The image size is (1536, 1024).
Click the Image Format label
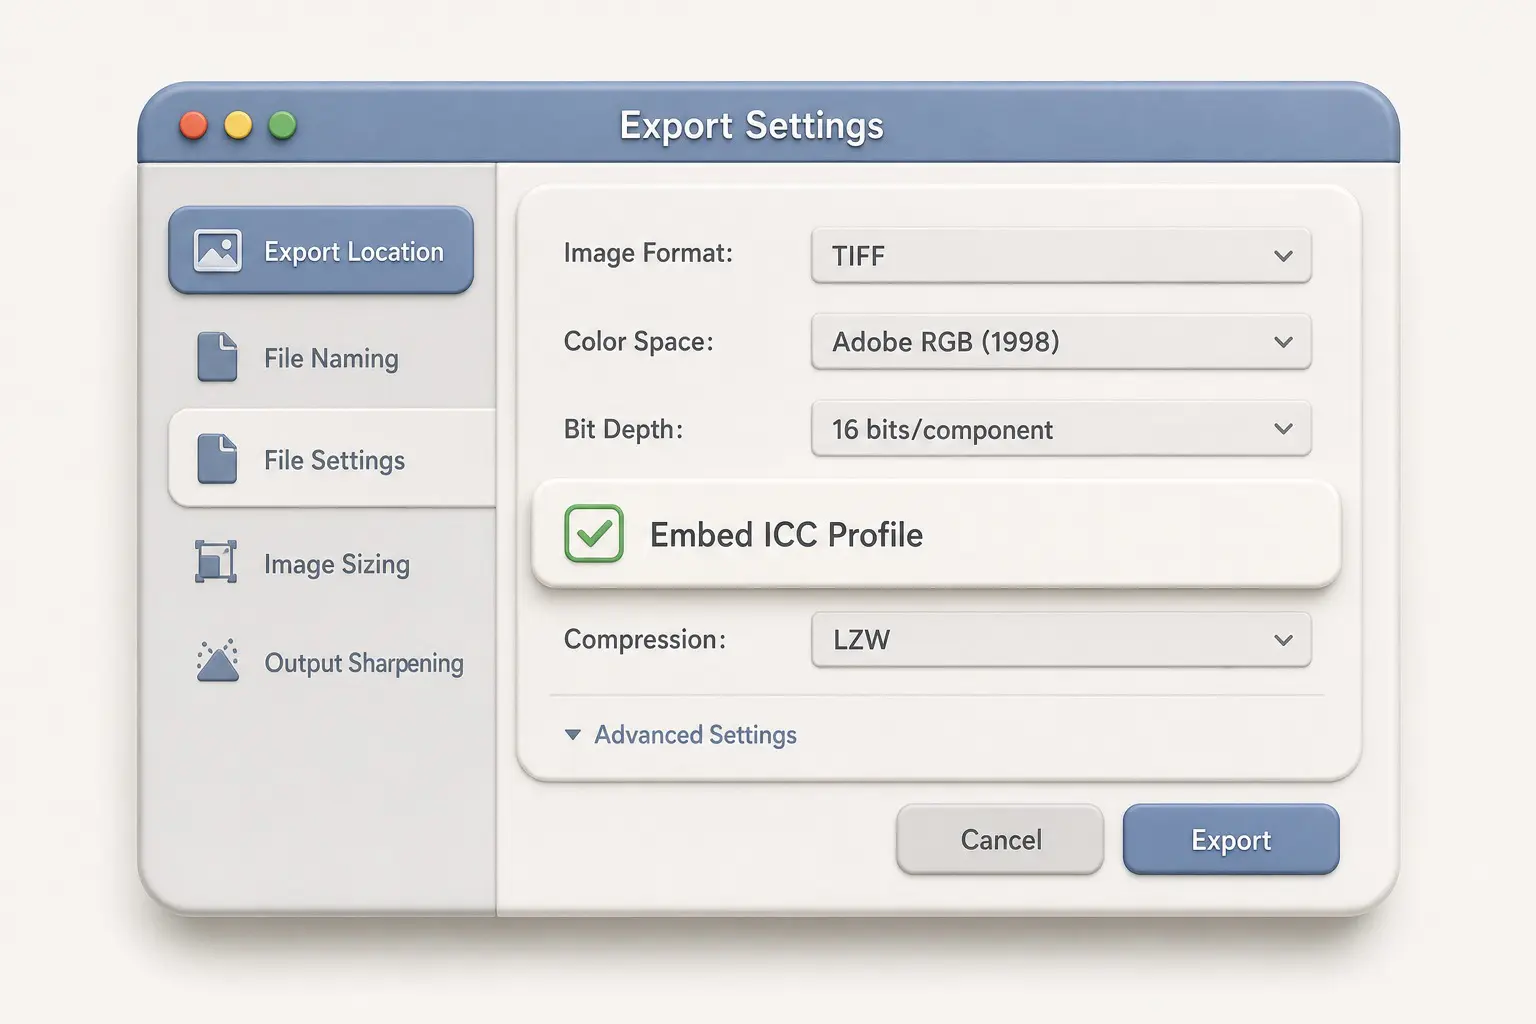click(x=648, y=253)
